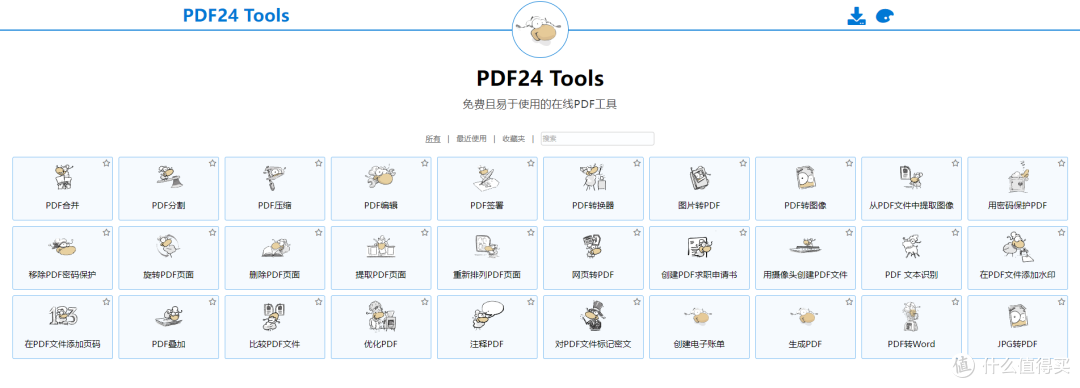Open the 用摄像头创建PDF文件 tool icon
Viewport: 1080px width, 388px height.
tap(805, 247)
